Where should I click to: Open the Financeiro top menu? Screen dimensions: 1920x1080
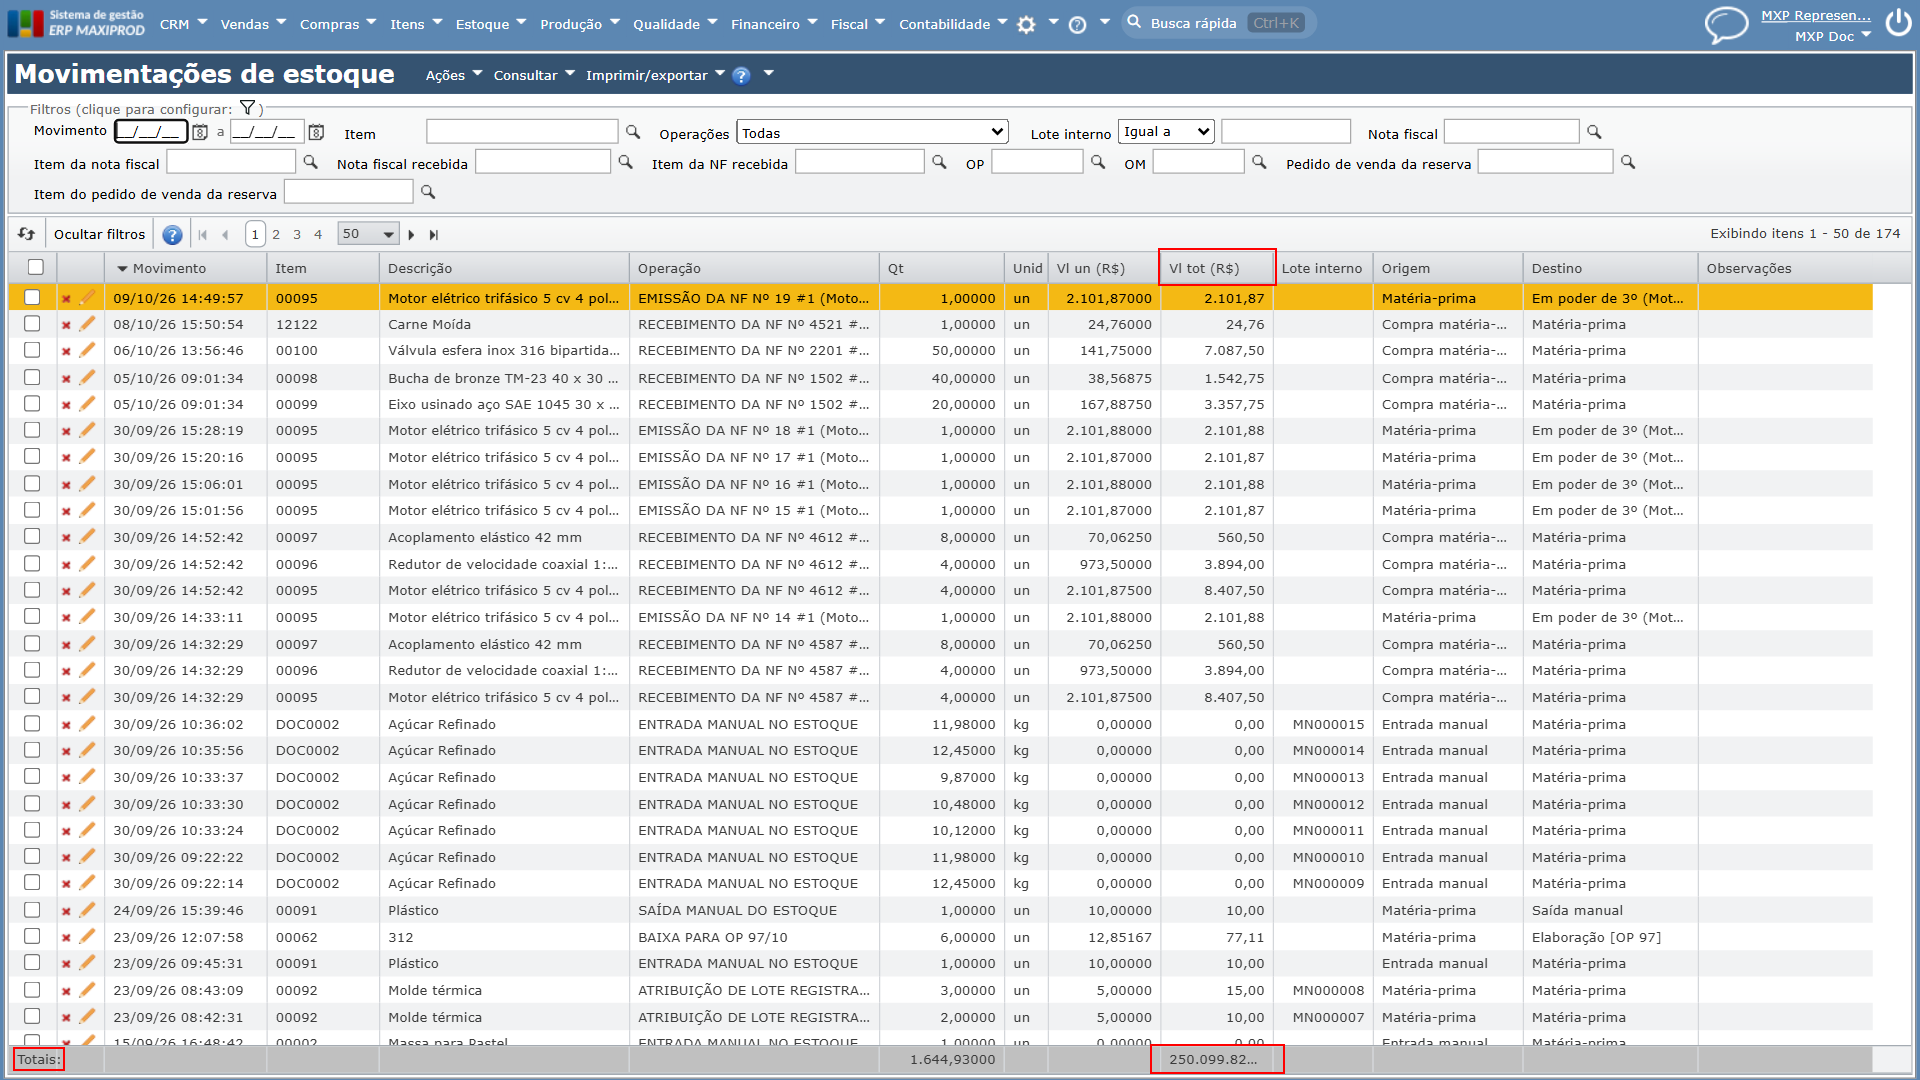773,24
